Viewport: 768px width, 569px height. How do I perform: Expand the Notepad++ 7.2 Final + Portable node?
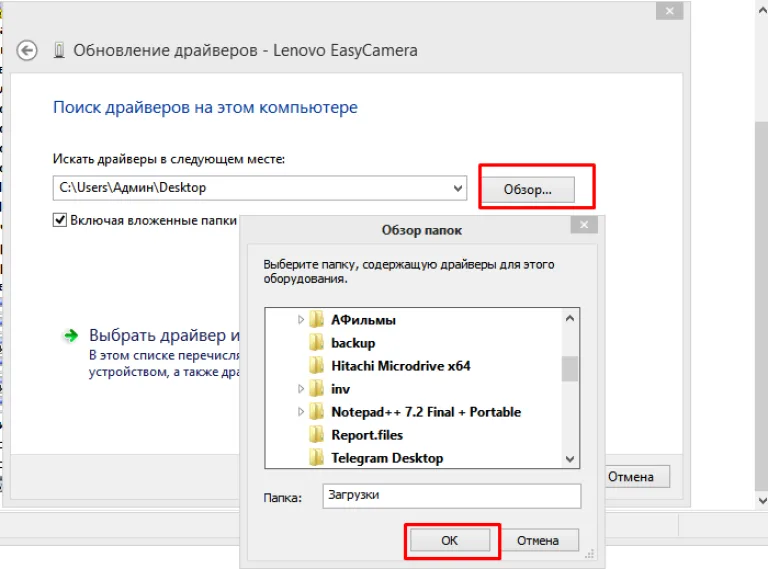pyautogui.click(x=301, y=412)
